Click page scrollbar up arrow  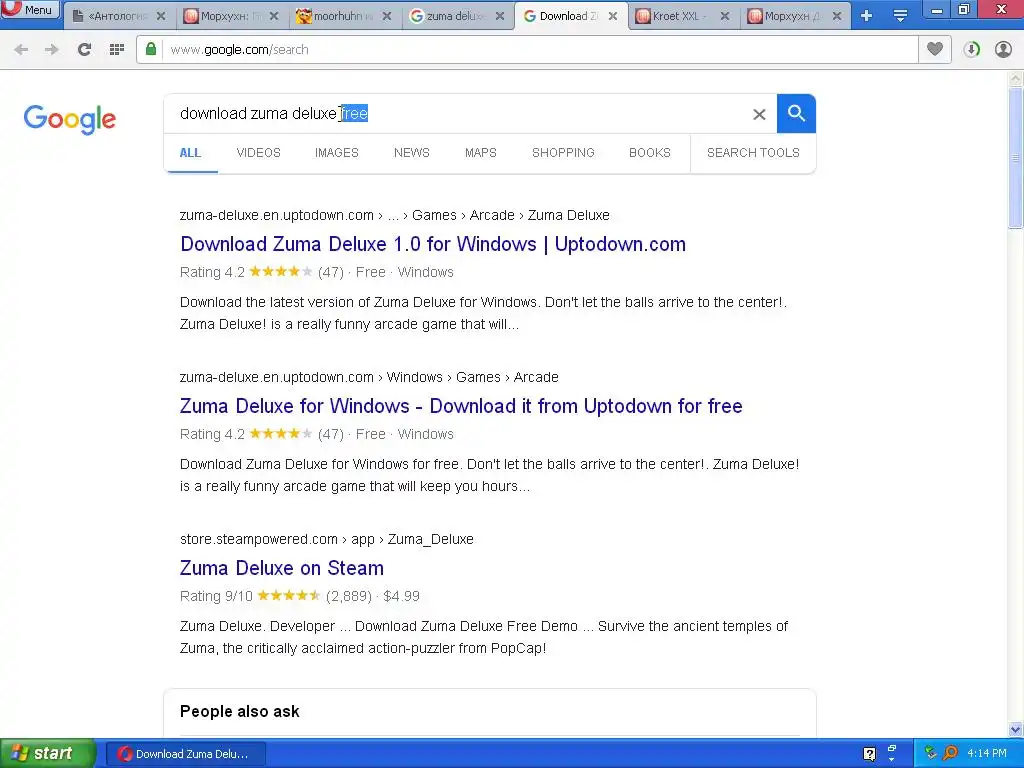[1016, 79]
